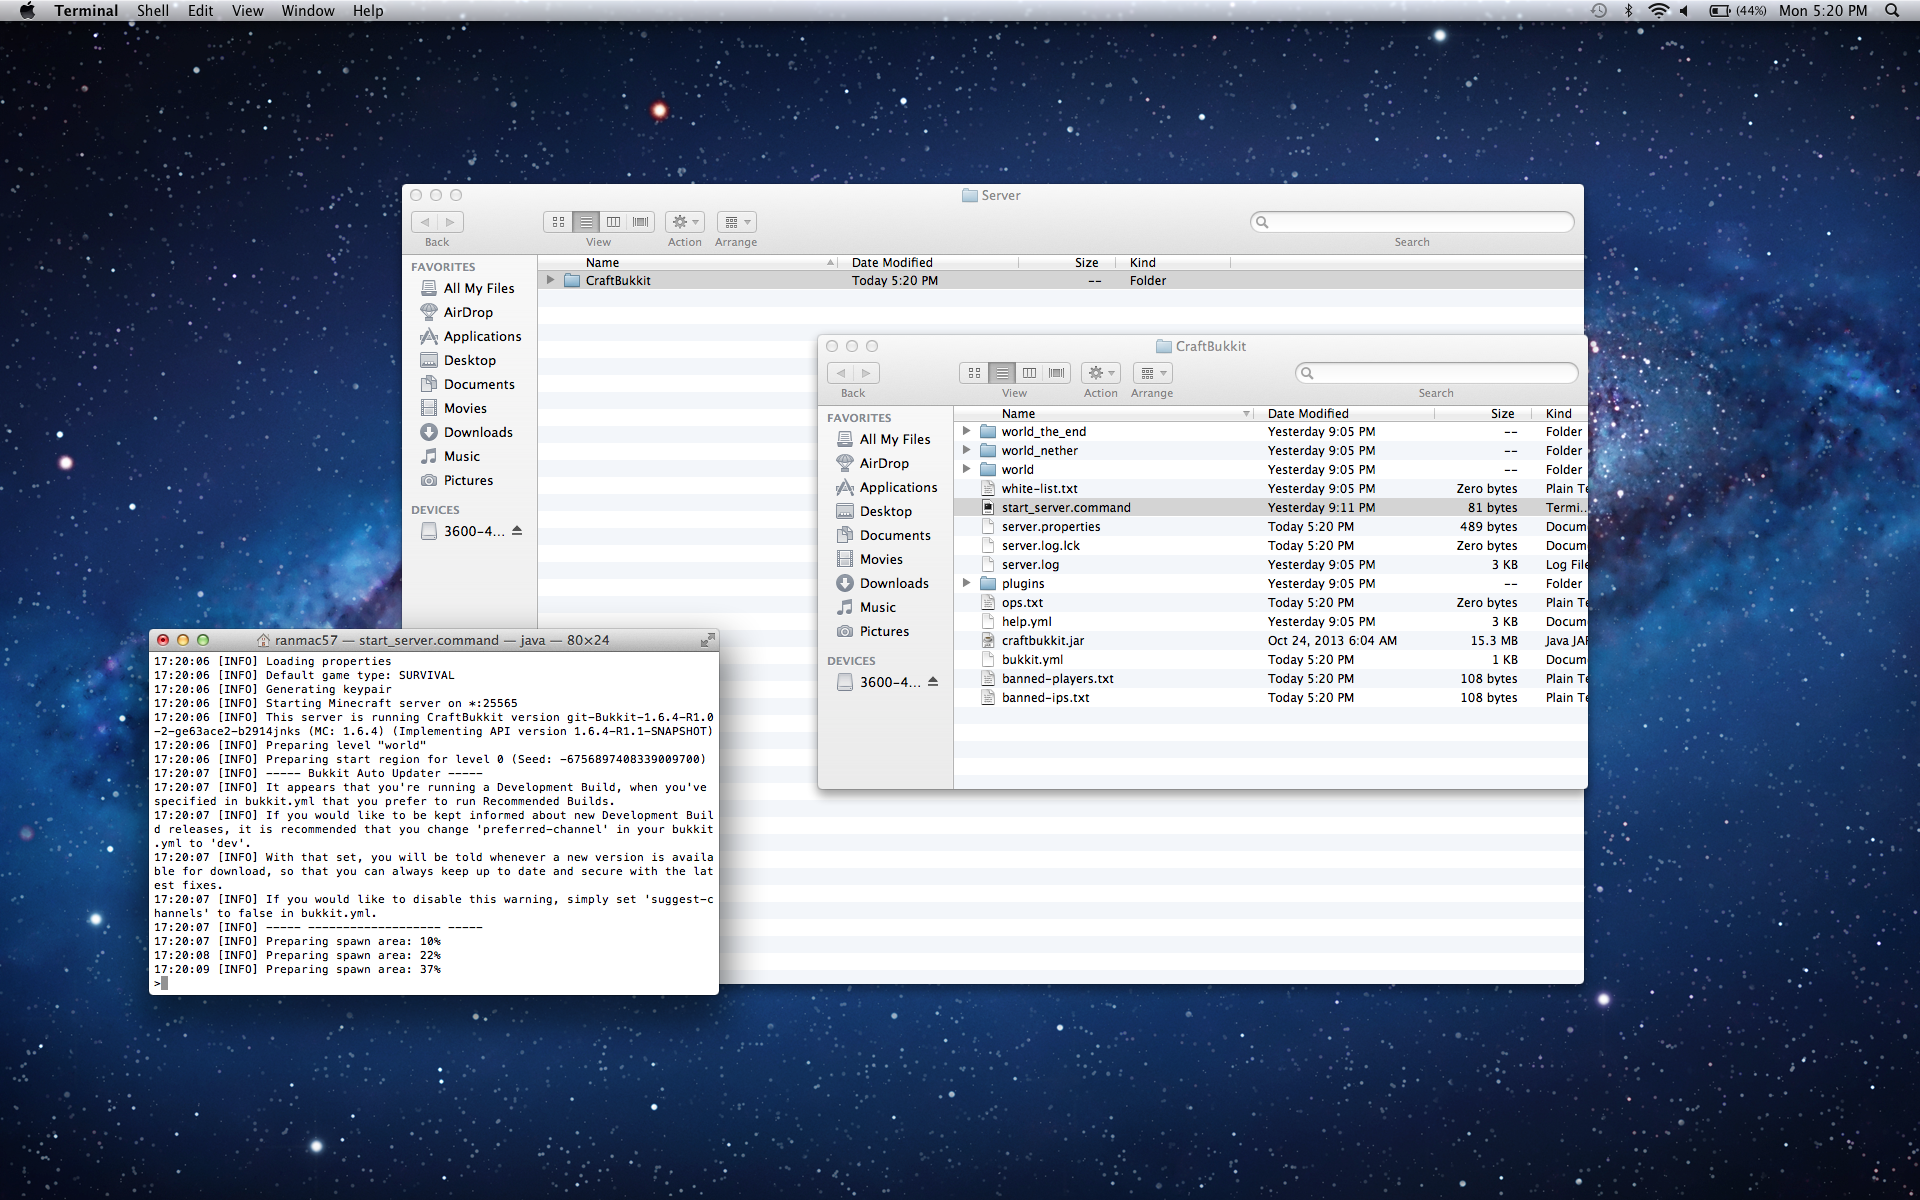Screen dimensions: 1920x1200
Task: Open the Shell menu
Action: [x=153, y=11]
